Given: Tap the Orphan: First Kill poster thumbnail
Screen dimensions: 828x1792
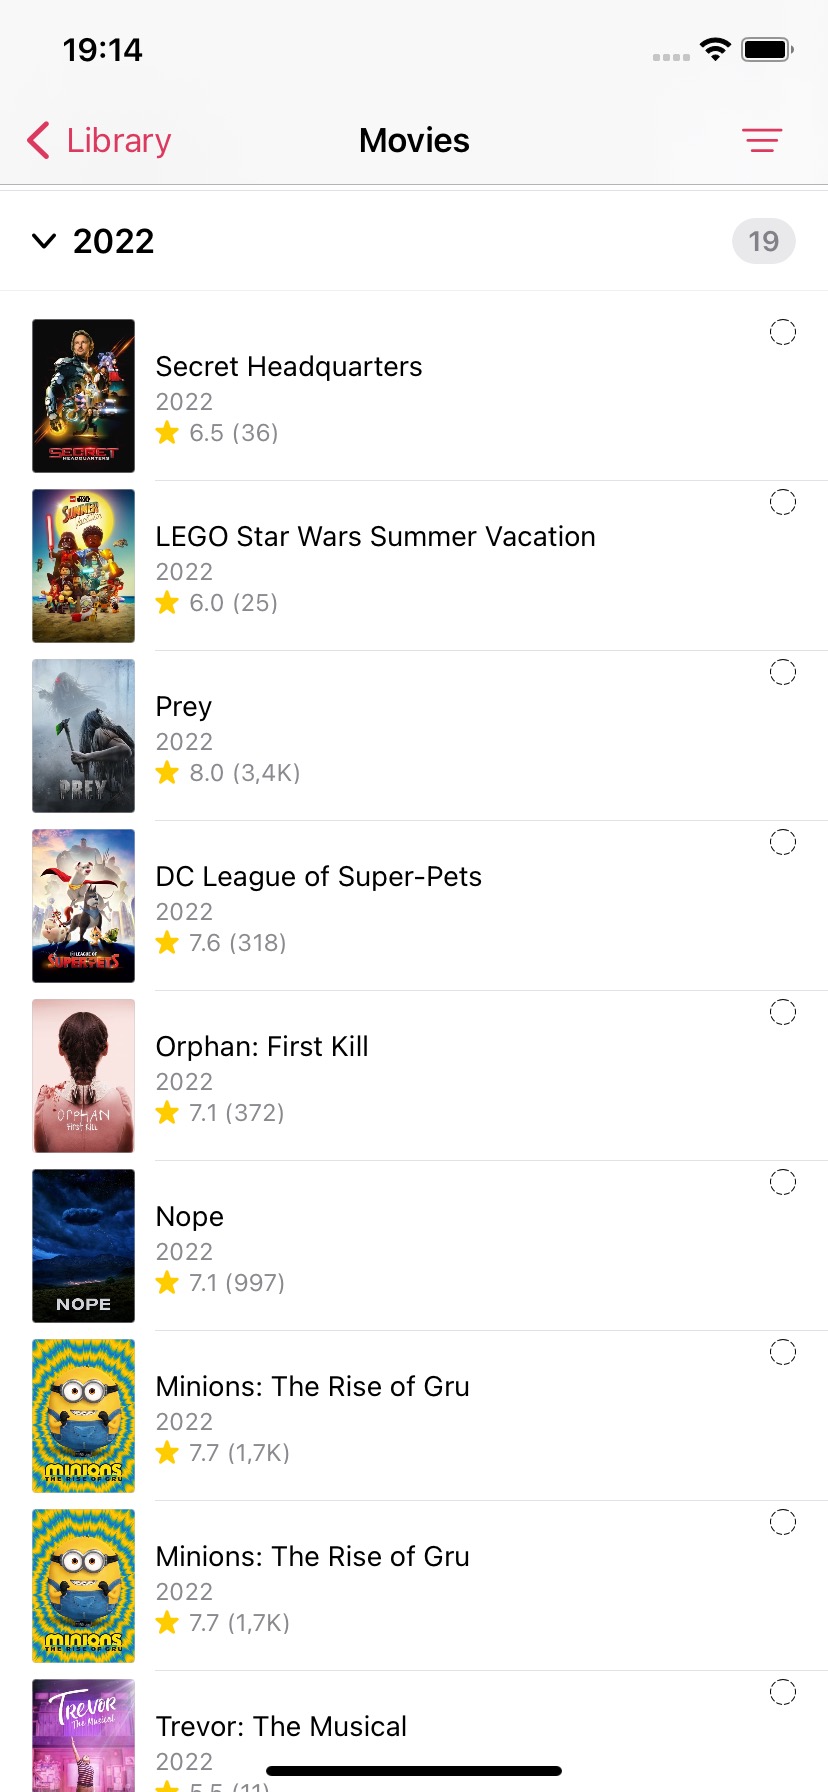Looking at the screenshot, I should 84,1076.
